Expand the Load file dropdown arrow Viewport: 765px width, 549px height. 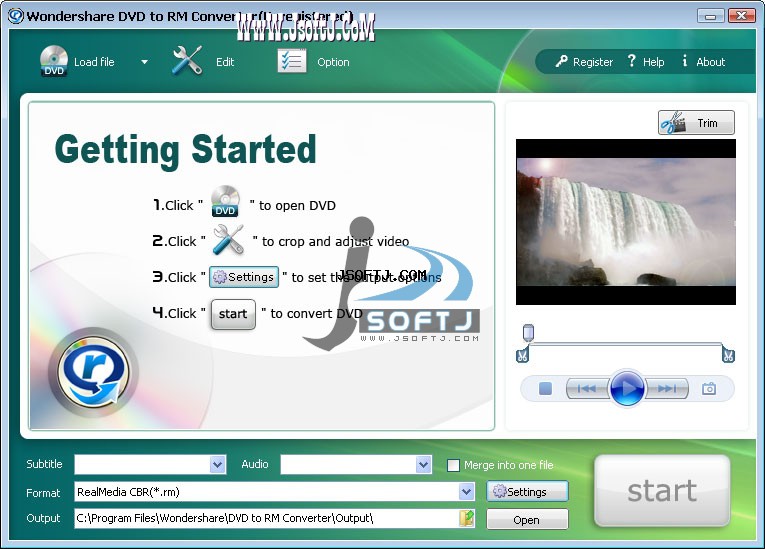coord(144,62)
